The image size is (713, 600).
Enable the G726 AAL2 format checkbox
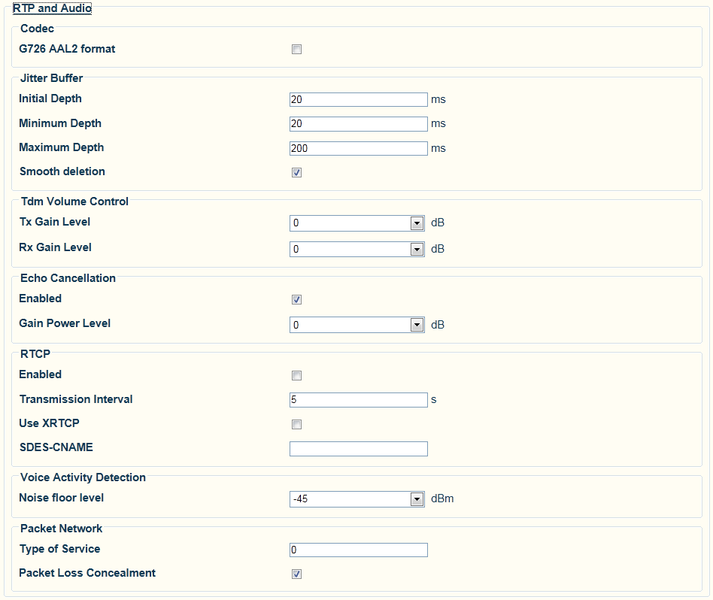tap(296, 49)
